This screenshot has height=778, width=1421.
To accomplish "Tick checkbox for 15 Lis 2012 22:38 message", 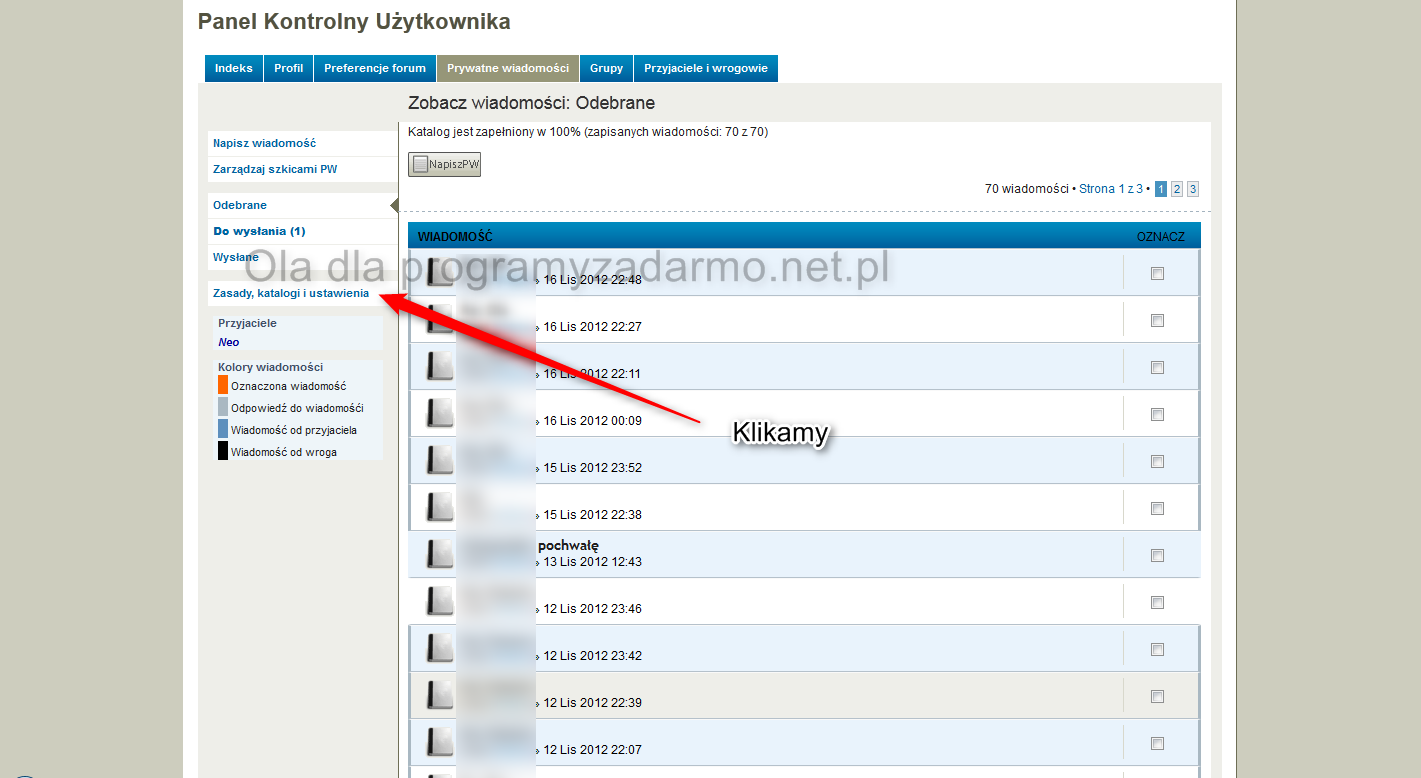I will [x=1157, y=508].
